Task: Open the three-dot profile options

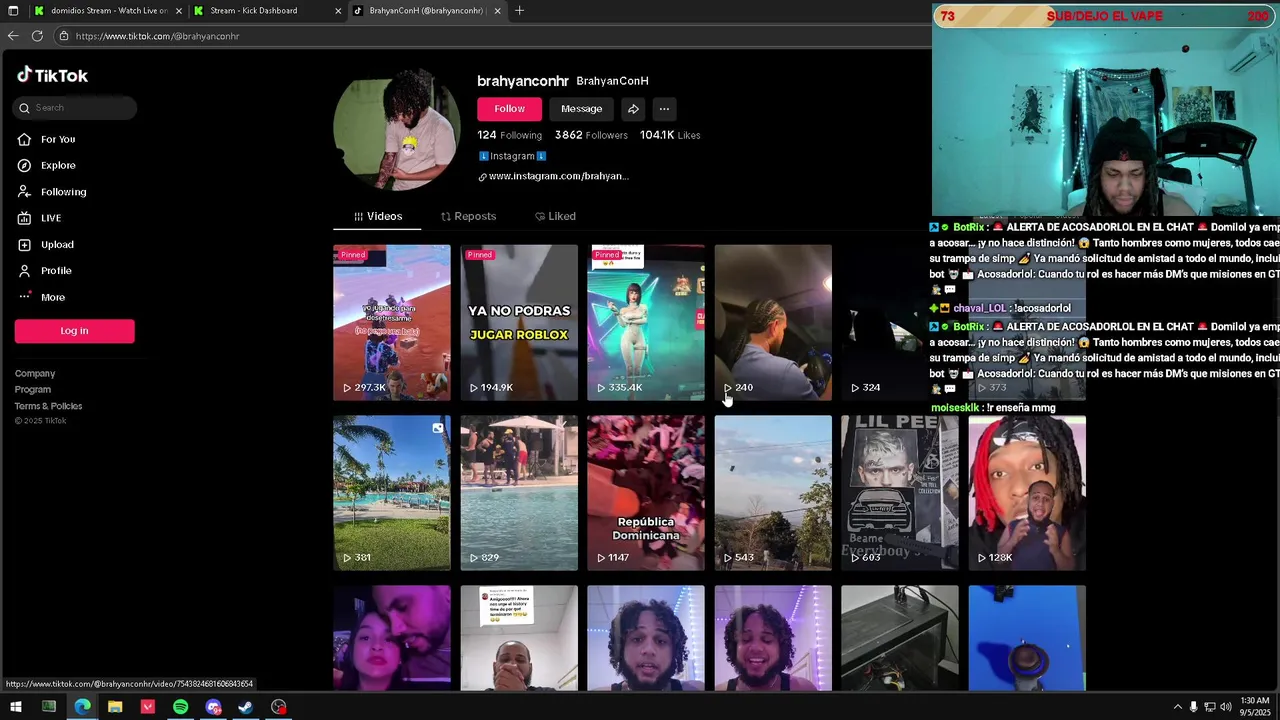Action: tap(664, 109)
